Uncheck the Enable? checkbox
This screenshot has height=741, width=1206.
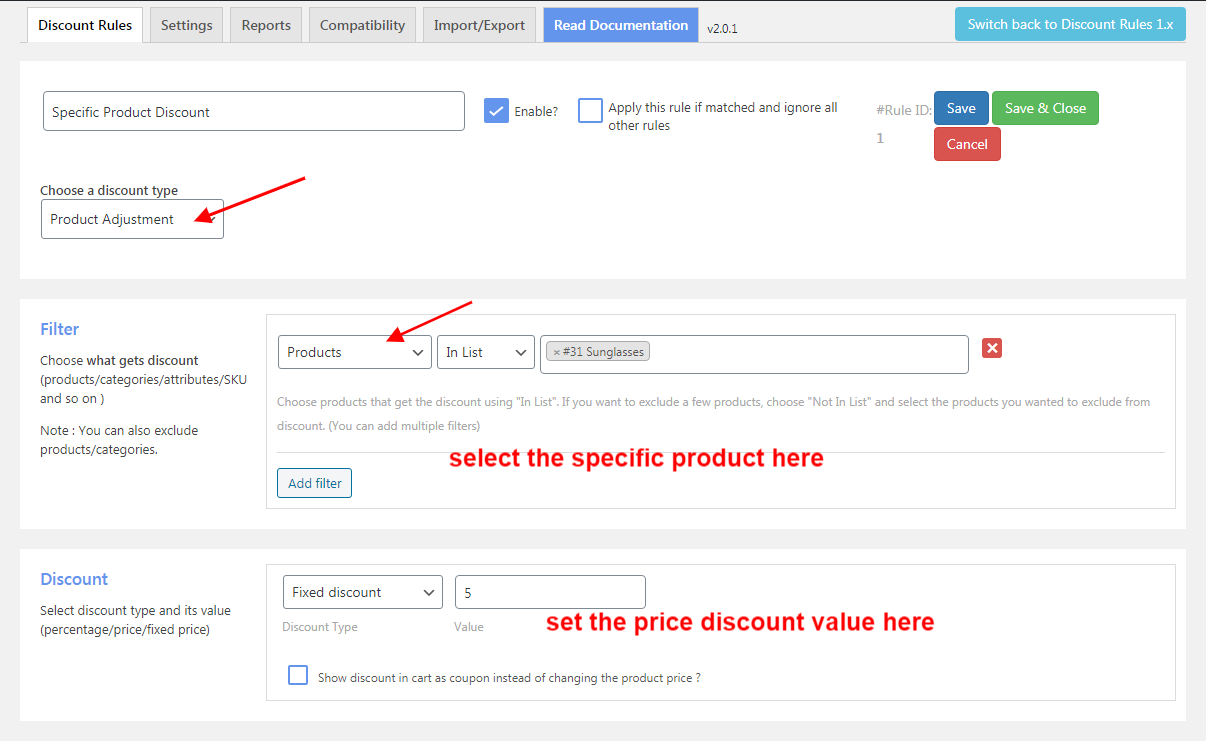click(496, 110)
